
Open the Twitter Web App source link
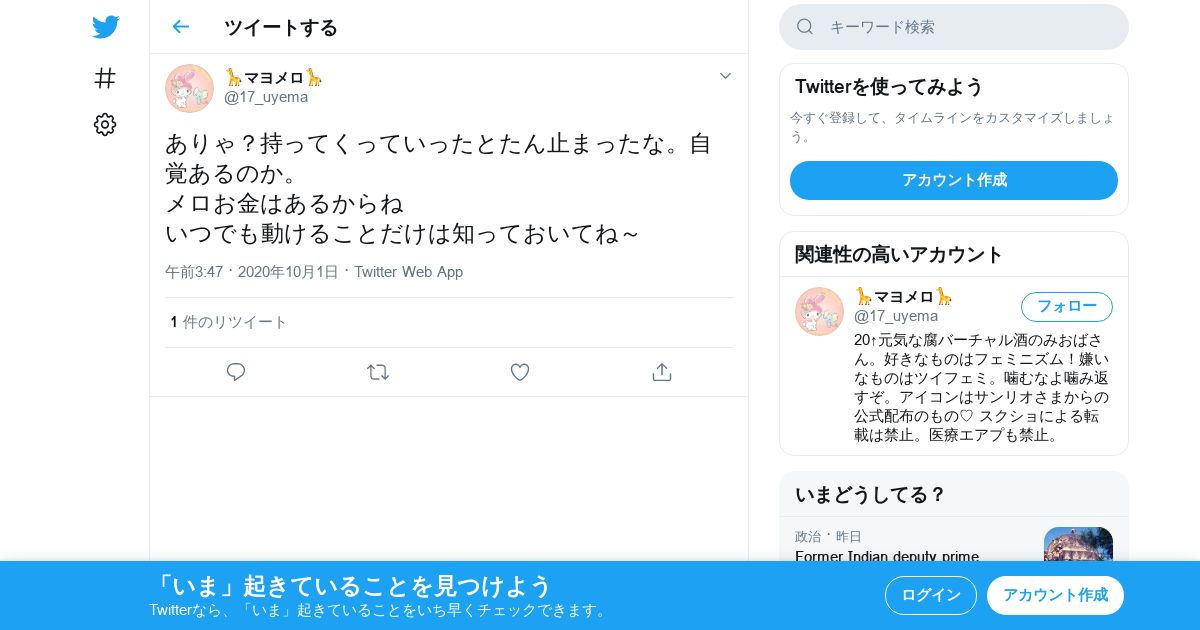[408, 272]
